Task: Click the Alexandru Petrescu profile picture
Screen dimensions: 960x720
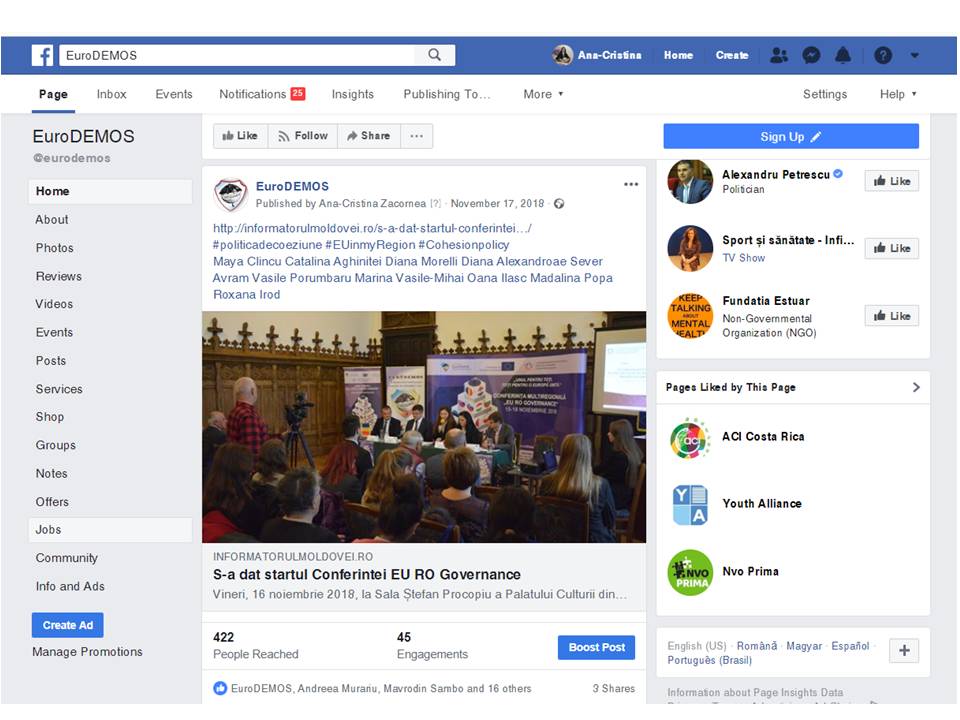Action: pos(690,181)
